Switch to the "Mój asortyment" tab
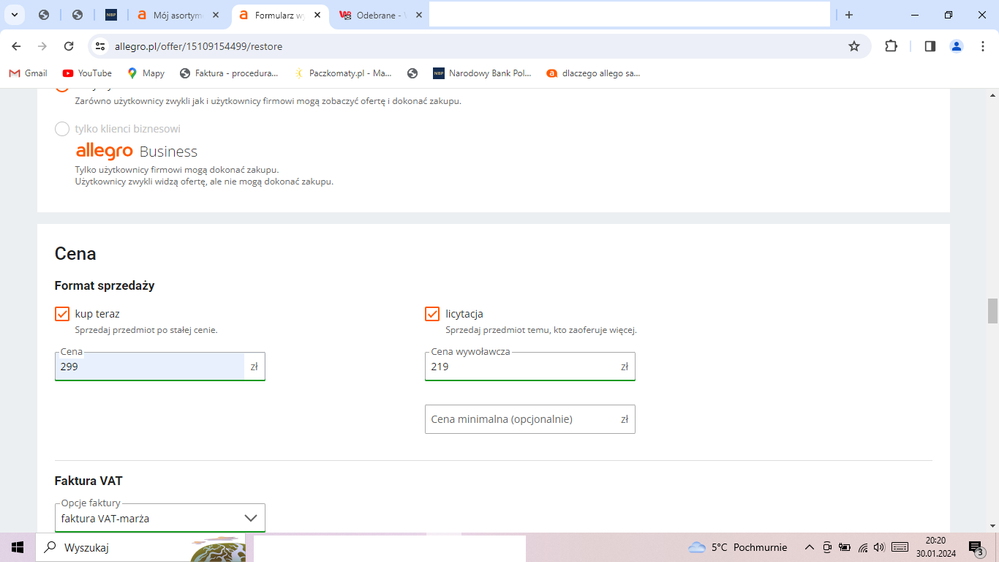 [177, 15]
